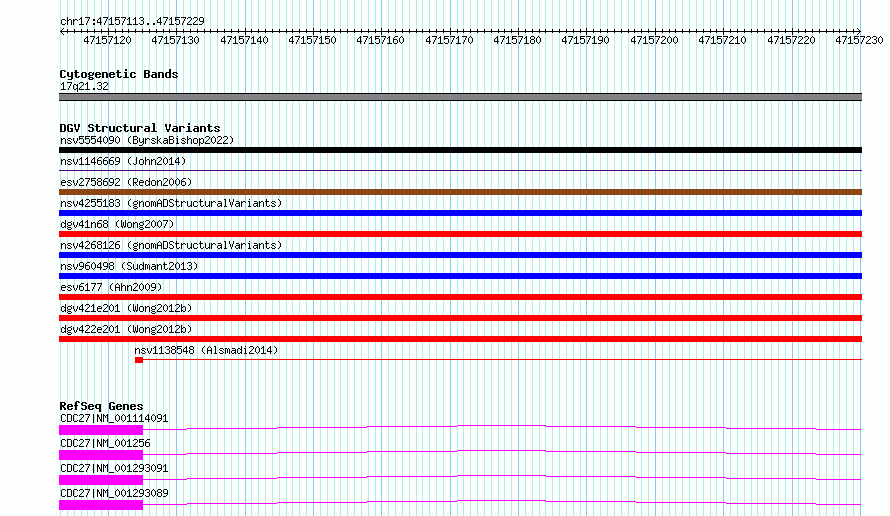This screenshot has height=516, width=890.
Task: Open variant dgv41n68 (Wong2007) label
Action: tap(117, 224)
